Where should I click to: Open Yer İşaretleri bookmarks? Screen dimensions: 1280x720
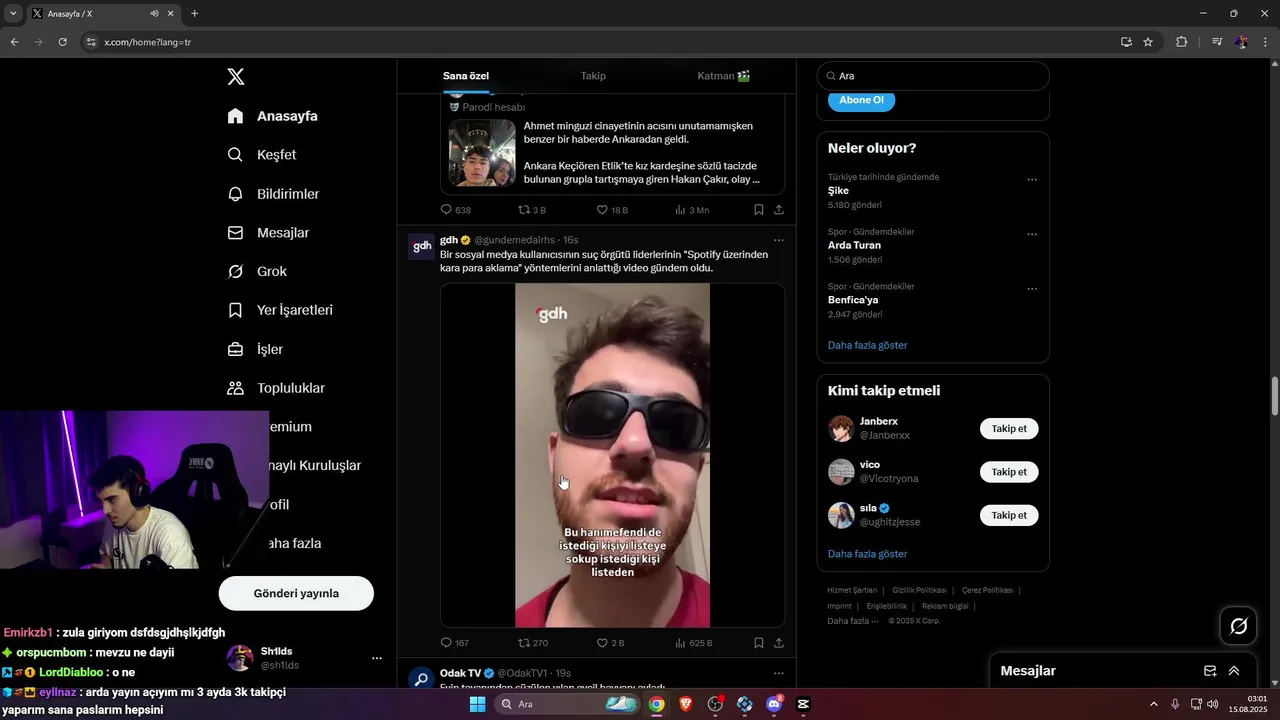[280, 311]
